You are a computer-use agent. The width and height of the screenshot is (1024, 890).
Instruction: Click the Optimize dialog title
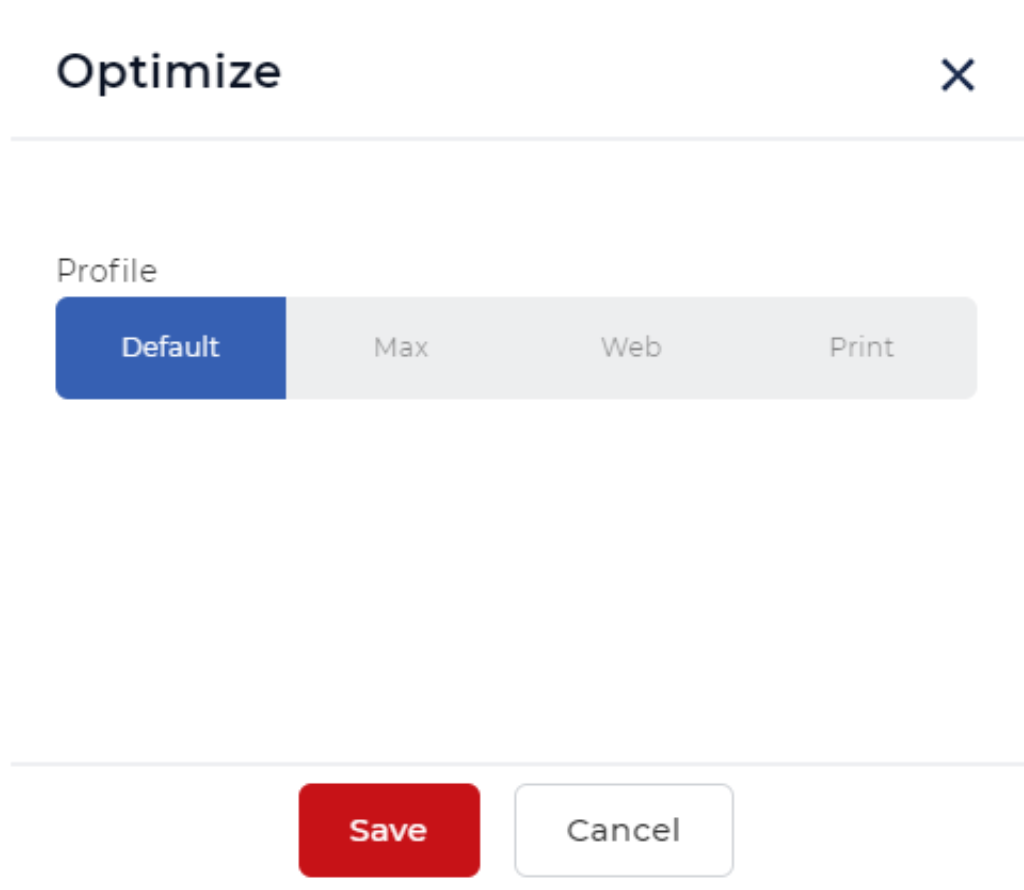168,73
